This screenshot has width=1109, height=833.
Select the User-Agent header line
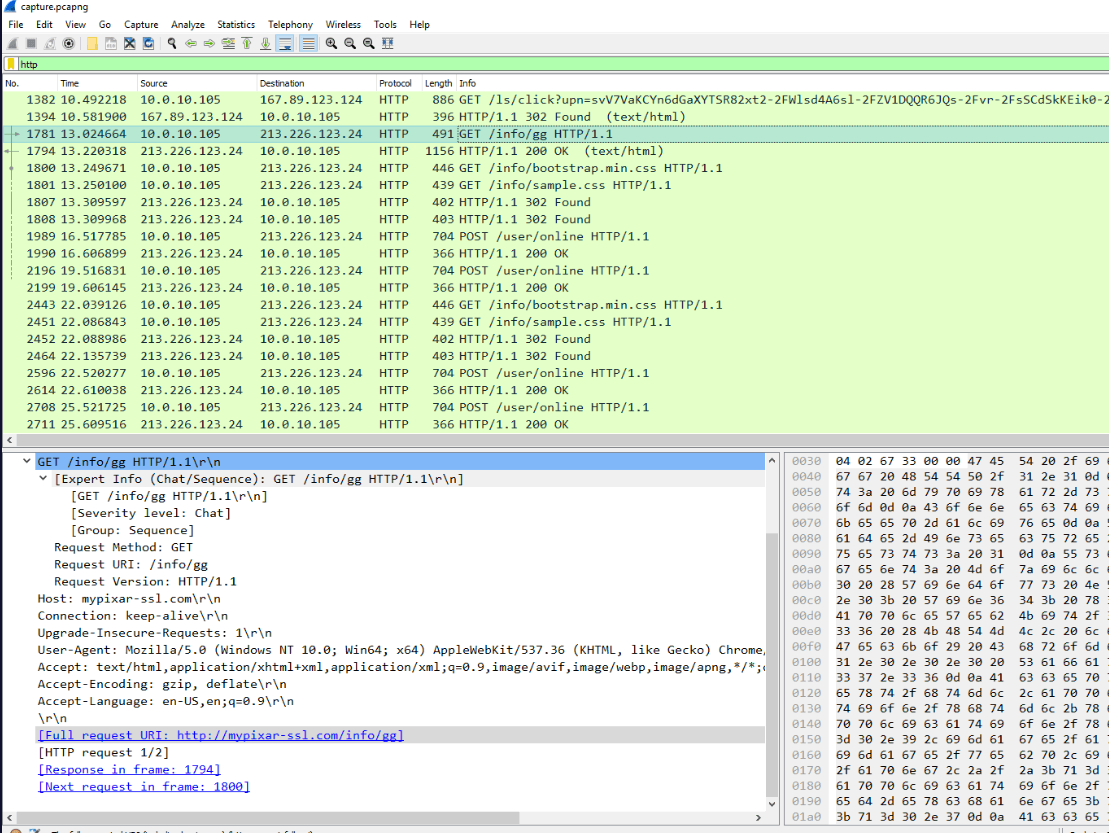(400, 650)
